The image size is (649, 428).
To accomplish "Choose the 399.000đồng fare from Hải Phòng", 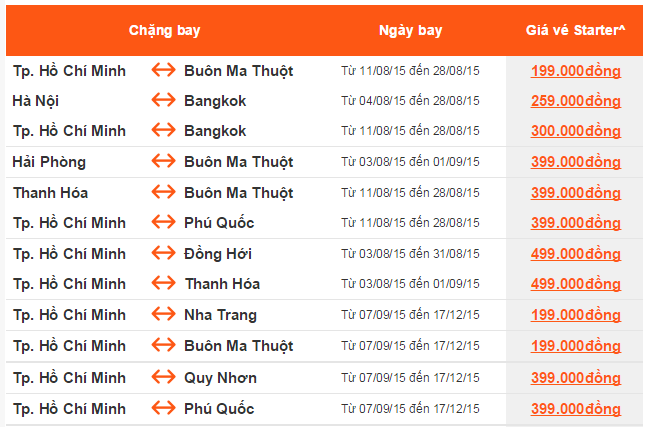I will (x=576, y=162).
